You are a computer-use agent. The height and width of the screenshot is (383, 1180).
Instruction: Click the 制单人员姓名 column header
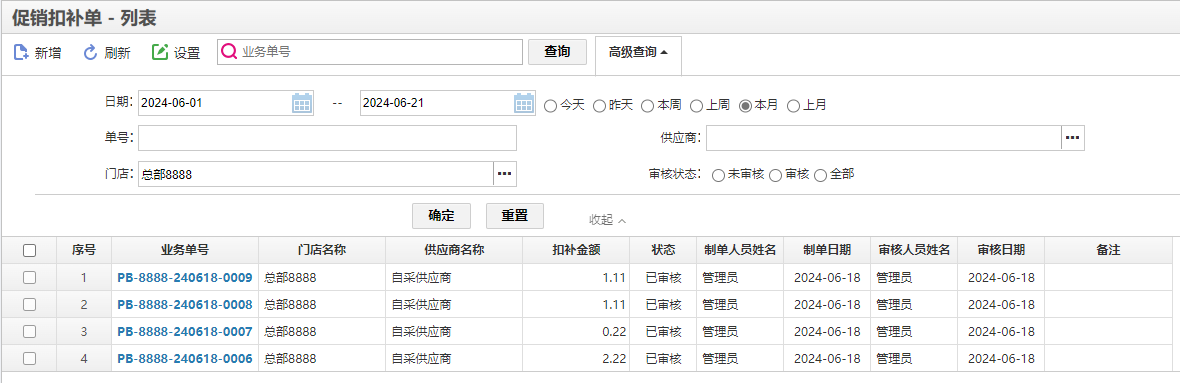coord(740,251)
